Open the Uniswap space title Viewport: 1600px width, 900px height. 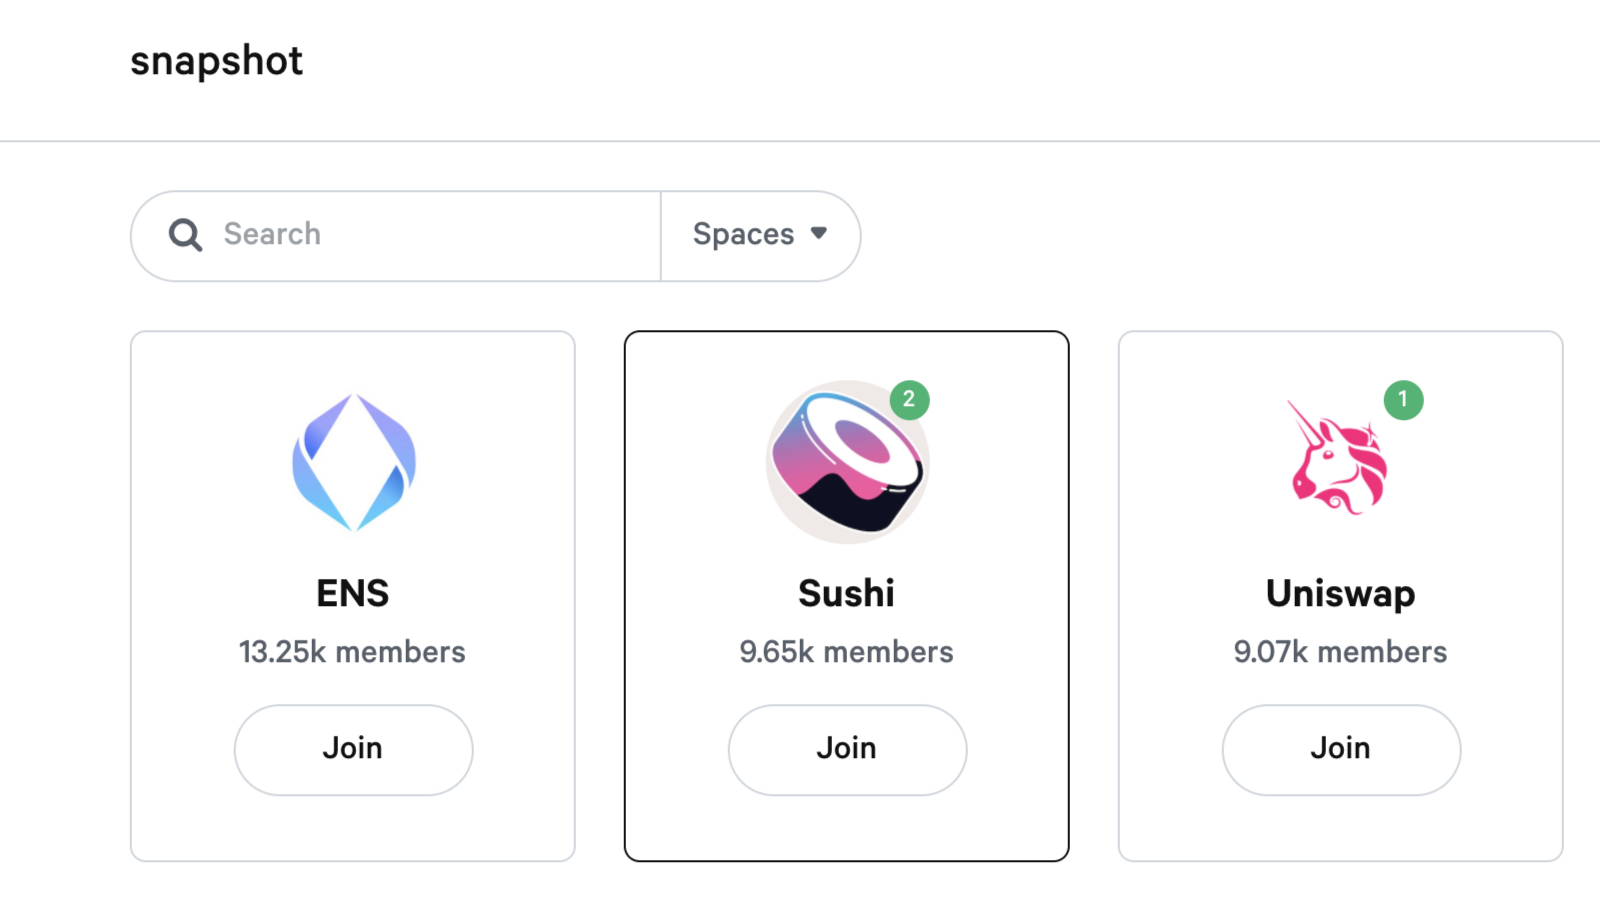click(x=1340, y=593)
